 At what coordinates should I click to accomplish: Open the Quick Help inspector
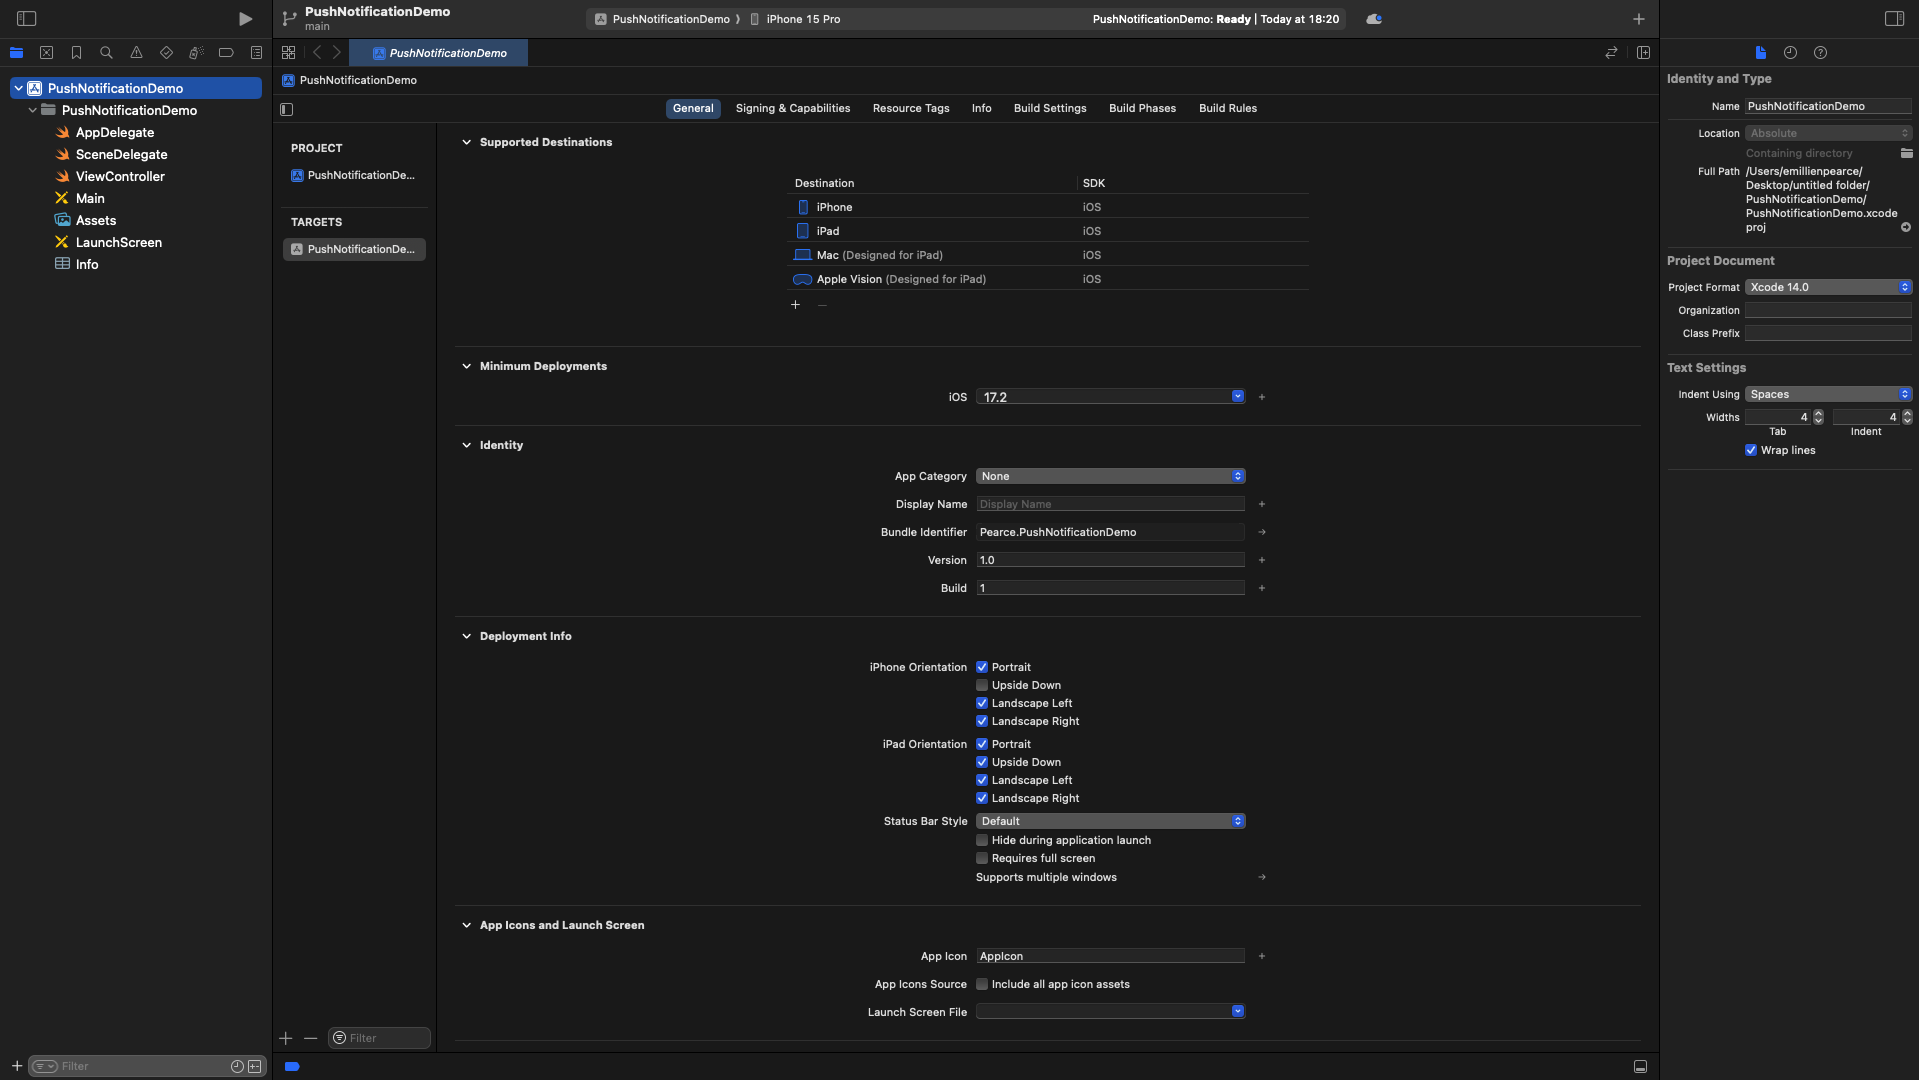click(x=1820, y=53)
